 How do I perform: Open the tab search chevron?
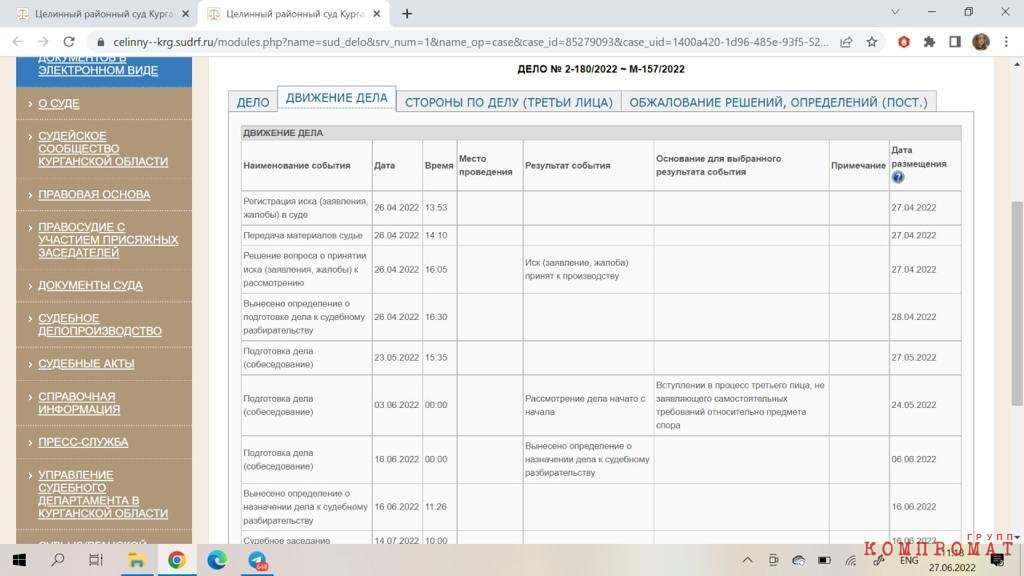895,12
